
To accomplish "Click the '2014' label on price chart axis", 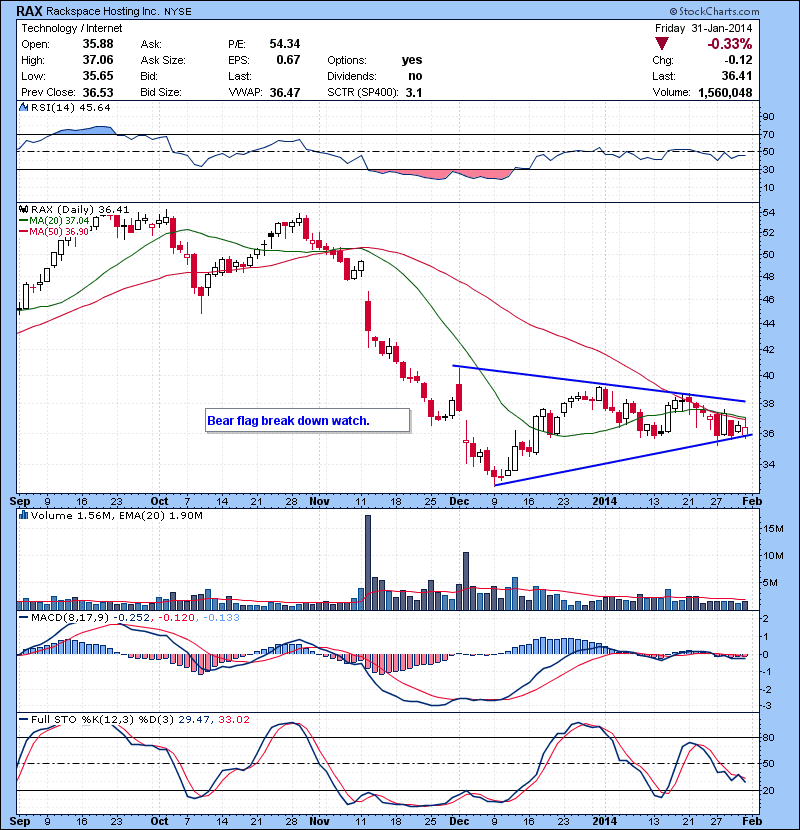I will pos(605,501).
